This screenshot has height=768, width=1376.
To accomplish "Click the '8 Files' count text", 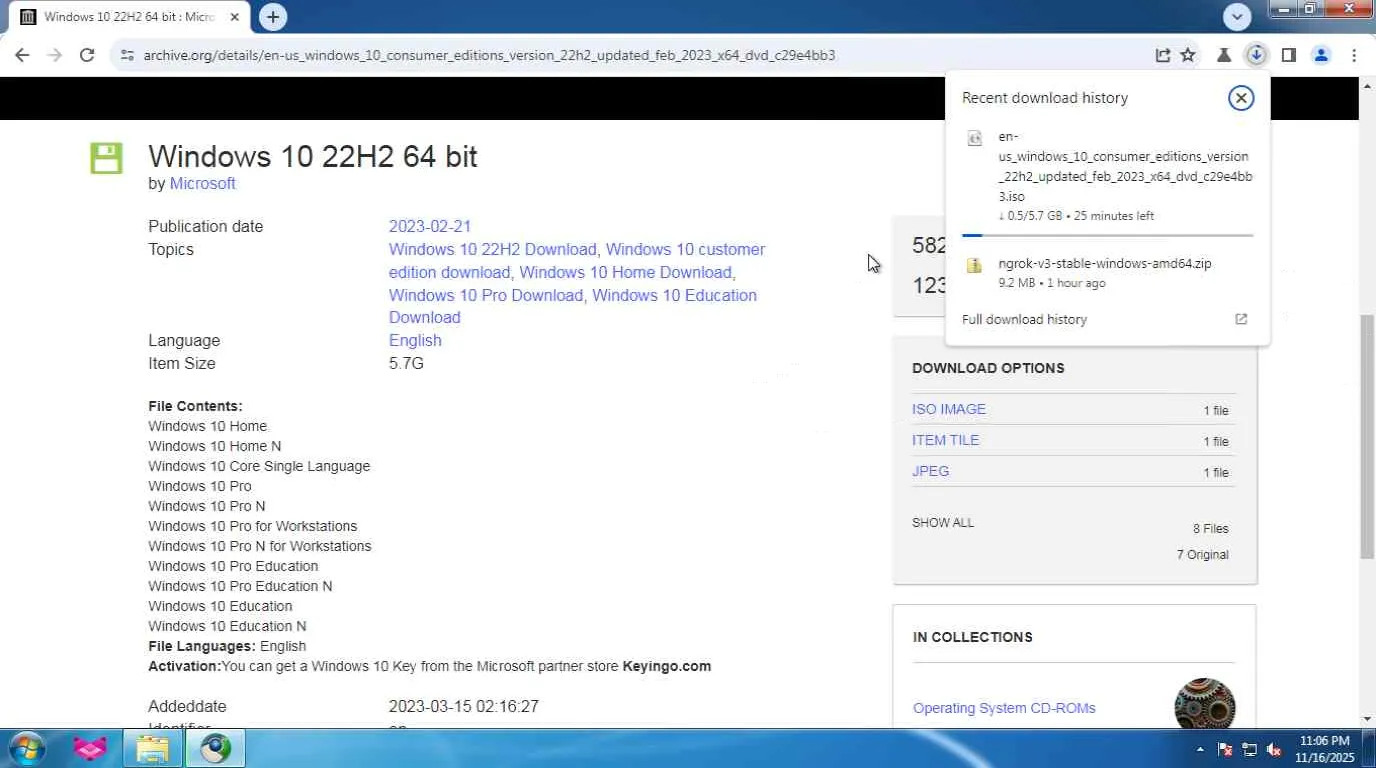I will tap(1210, 529).
